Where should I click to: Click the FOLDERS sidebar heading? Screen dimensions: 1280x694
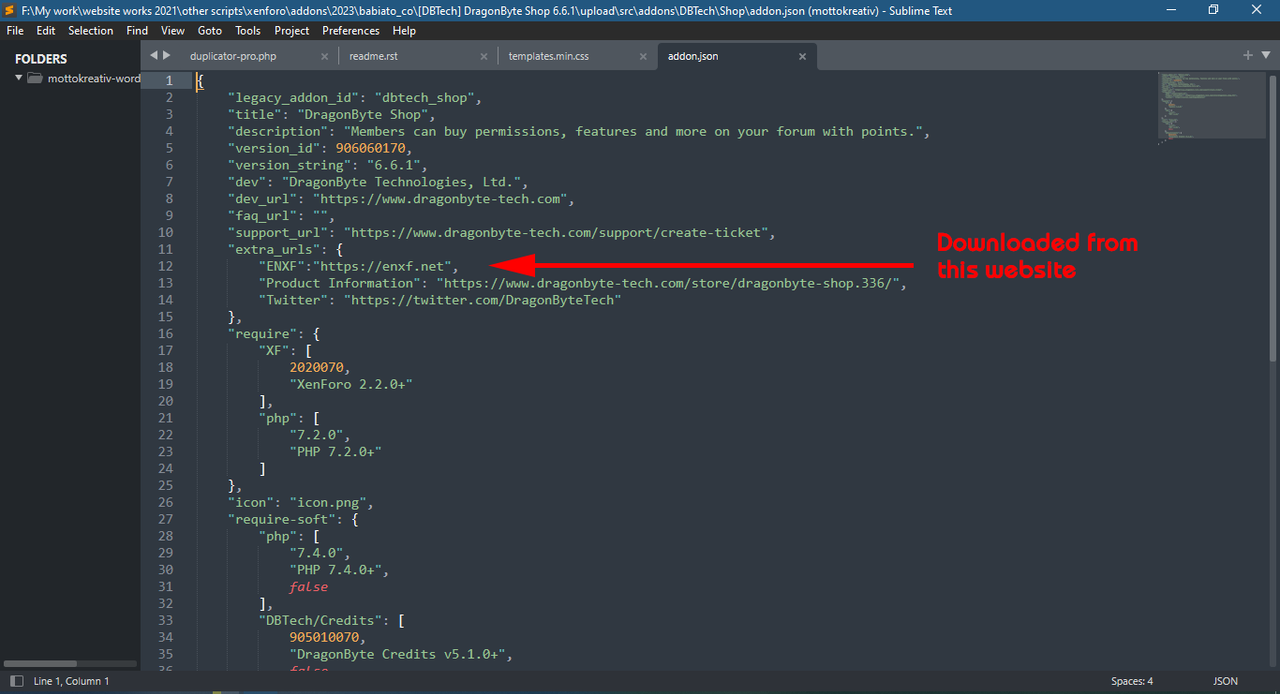click(x=41, y=59)
